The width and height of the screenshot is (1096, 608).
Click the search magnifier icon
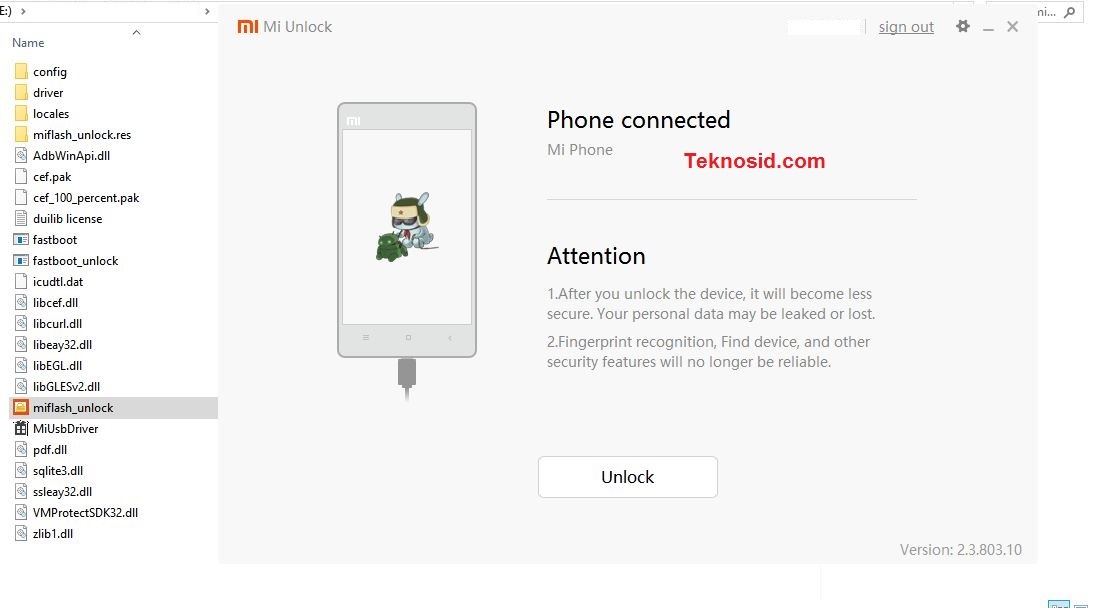coord(1069,12)
